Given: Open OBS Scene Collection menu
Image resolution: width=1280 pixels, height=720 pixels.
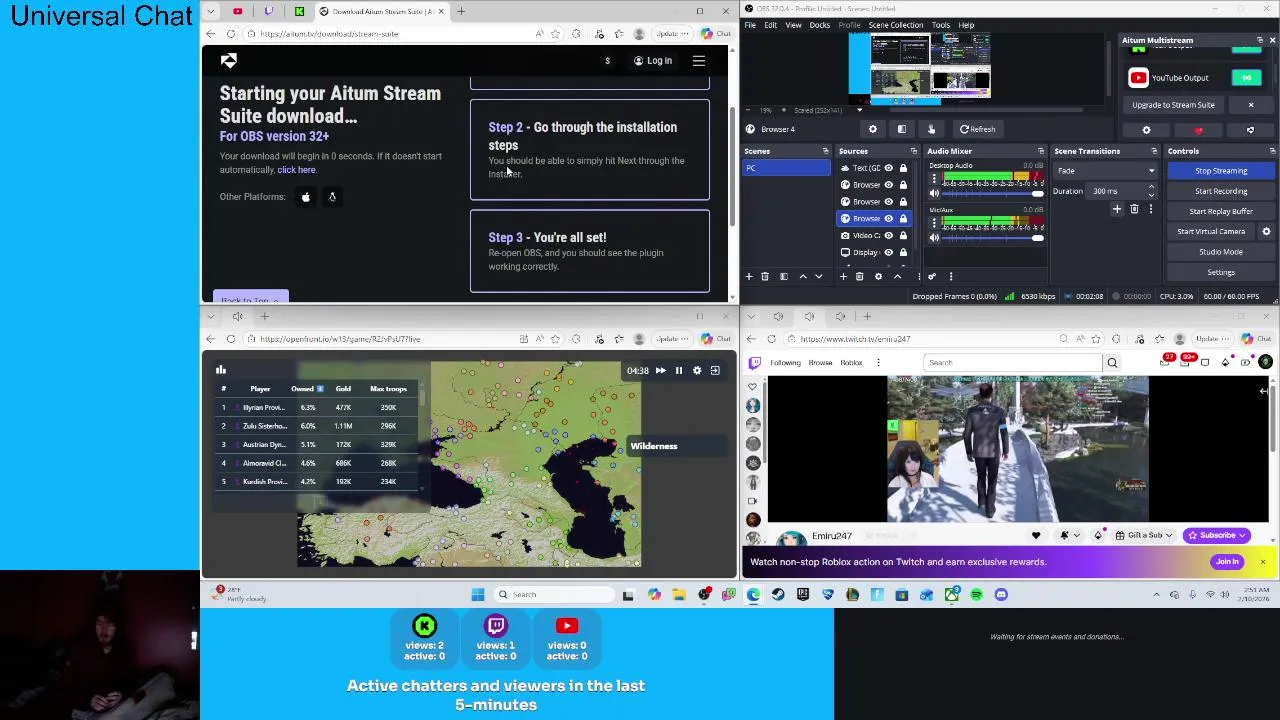Looking at the screenshot, I should tap(896, 25).
